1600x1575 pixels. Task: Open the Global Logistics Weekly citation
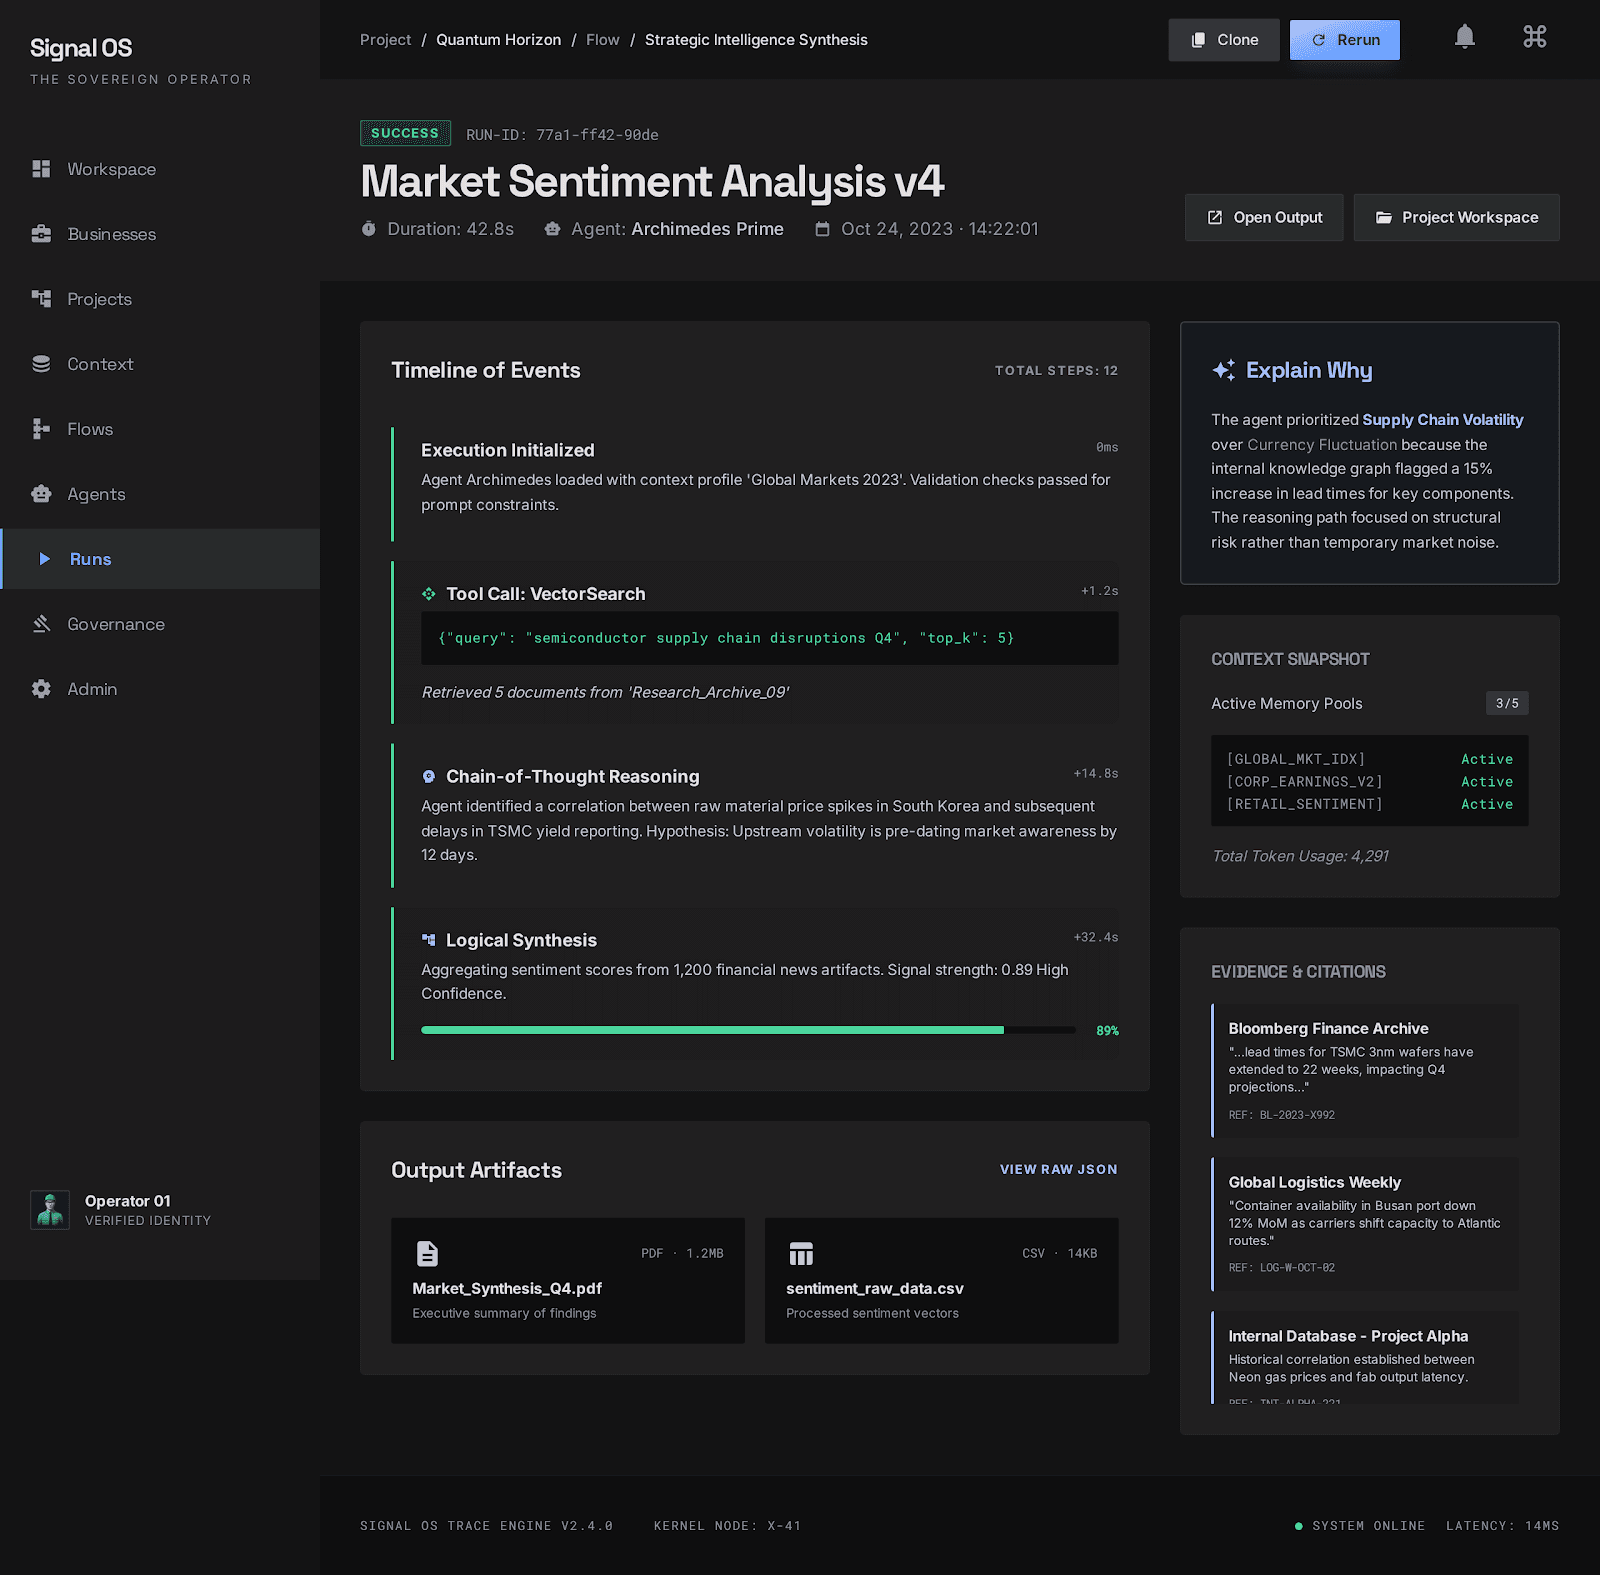pyautogui.click(x=1365, y=1224)
